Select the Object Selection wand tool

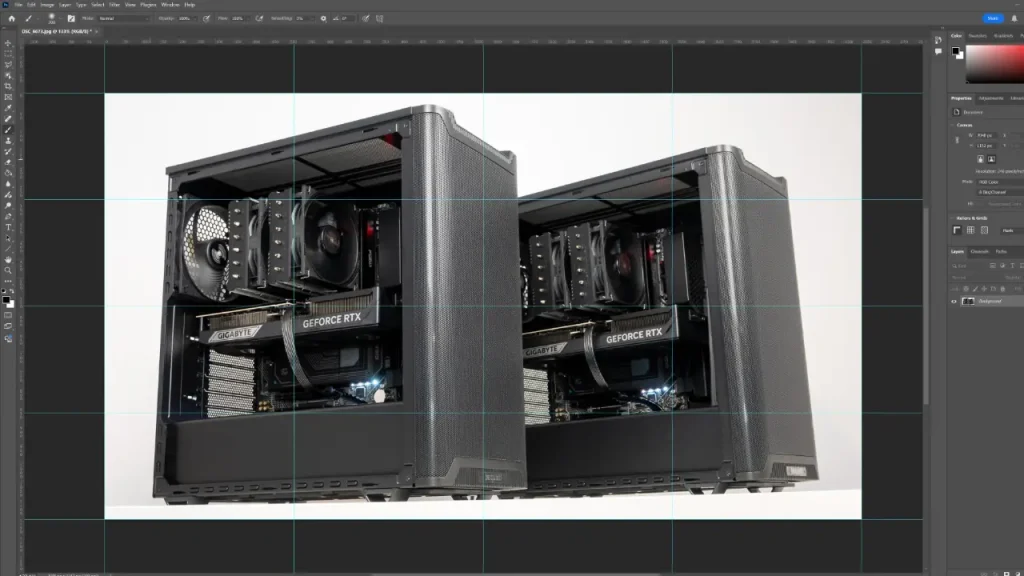8,76
